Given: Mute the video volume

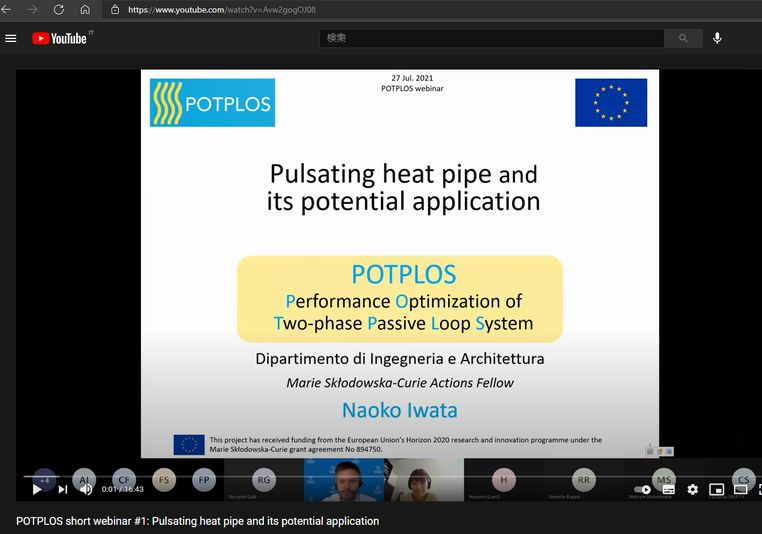Looking at the screenshot, I should point(86,489).
